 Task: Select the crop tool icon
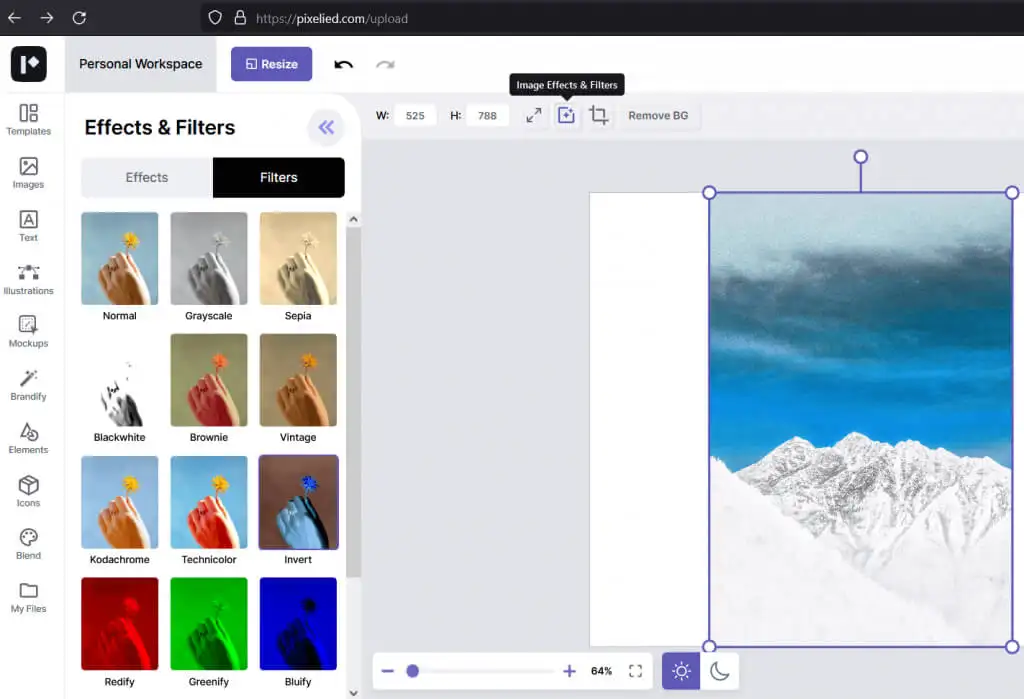pyautogui.click(x=599, y=115)
